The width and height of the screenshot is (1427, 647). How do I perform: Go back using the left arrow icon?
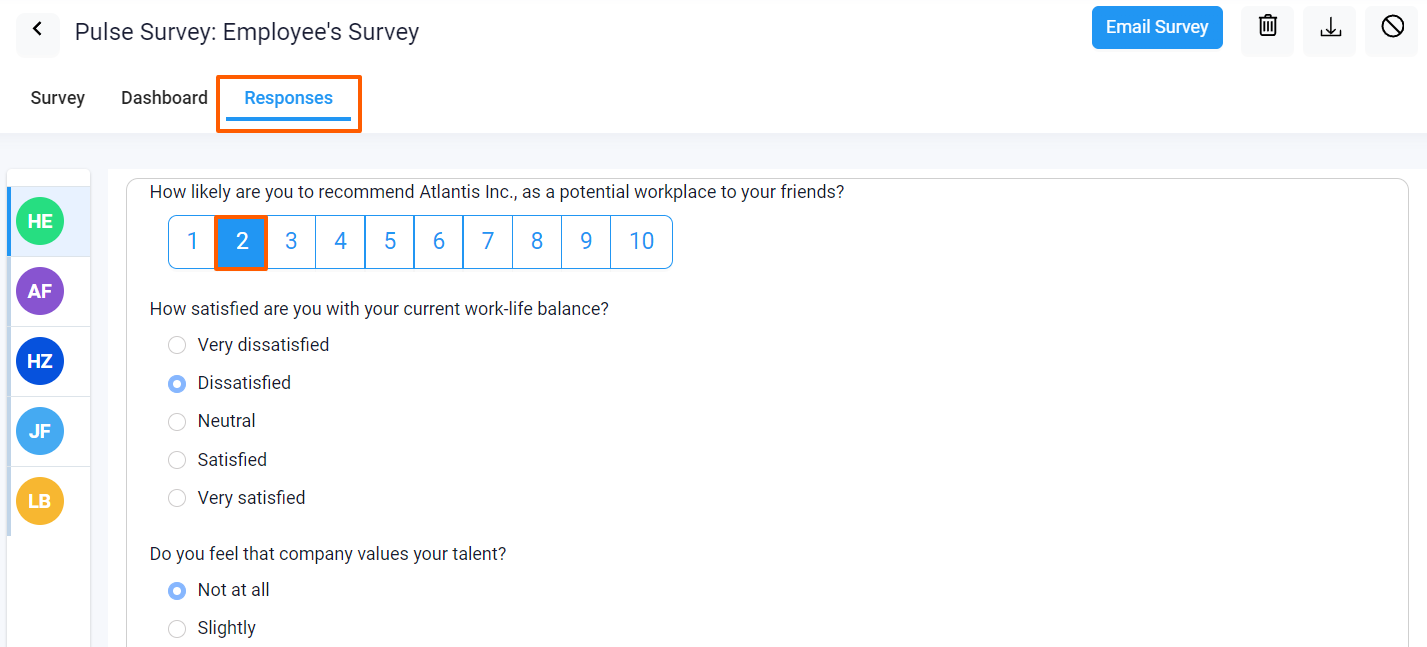(37, 32)
